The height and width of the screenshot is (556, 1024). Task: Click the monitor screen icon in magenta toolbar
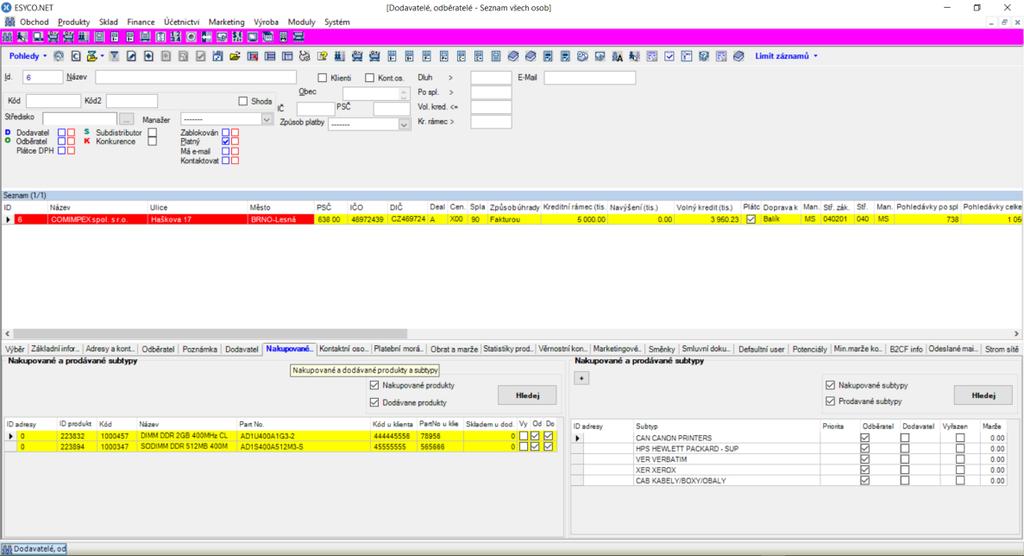pyautogui.click(x=252, y=37)
